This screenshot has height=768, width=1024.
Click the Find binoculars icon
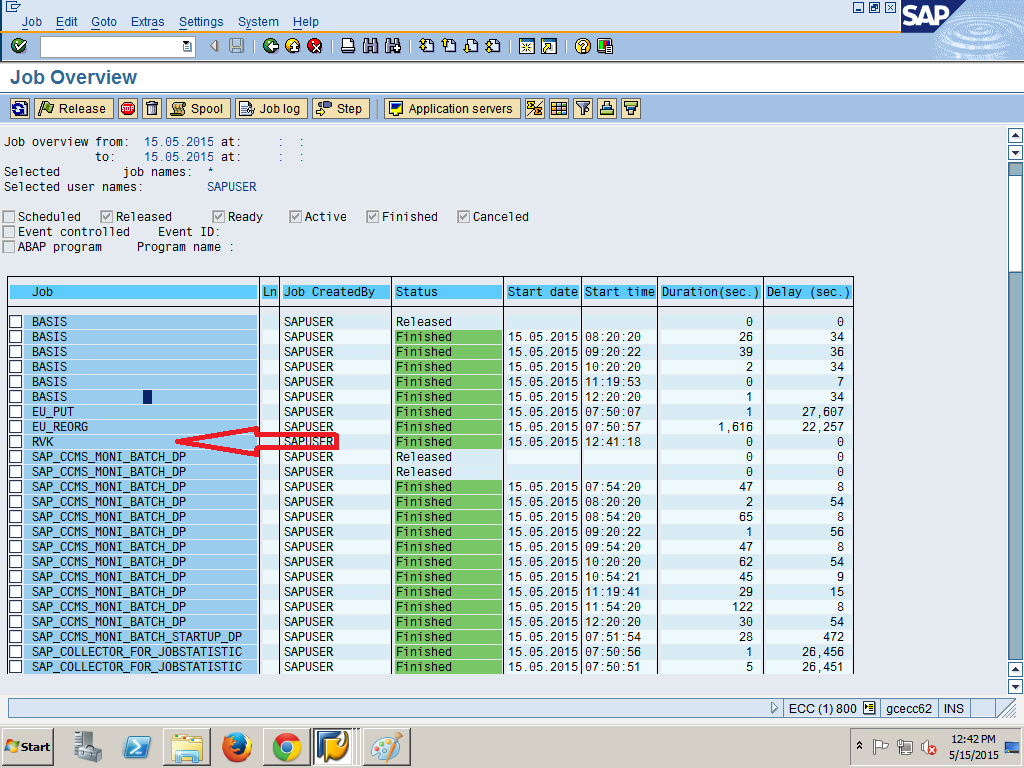(x=370, y=46)
